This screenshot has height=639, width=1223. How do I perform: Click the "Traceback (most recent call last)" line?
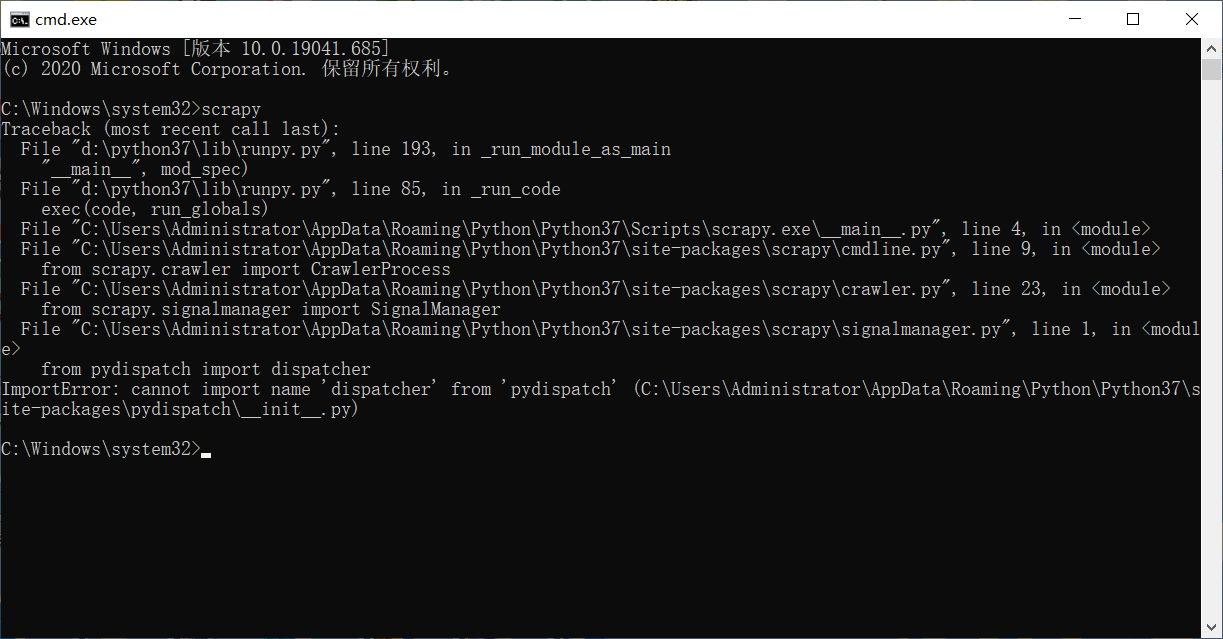(170, 129)
